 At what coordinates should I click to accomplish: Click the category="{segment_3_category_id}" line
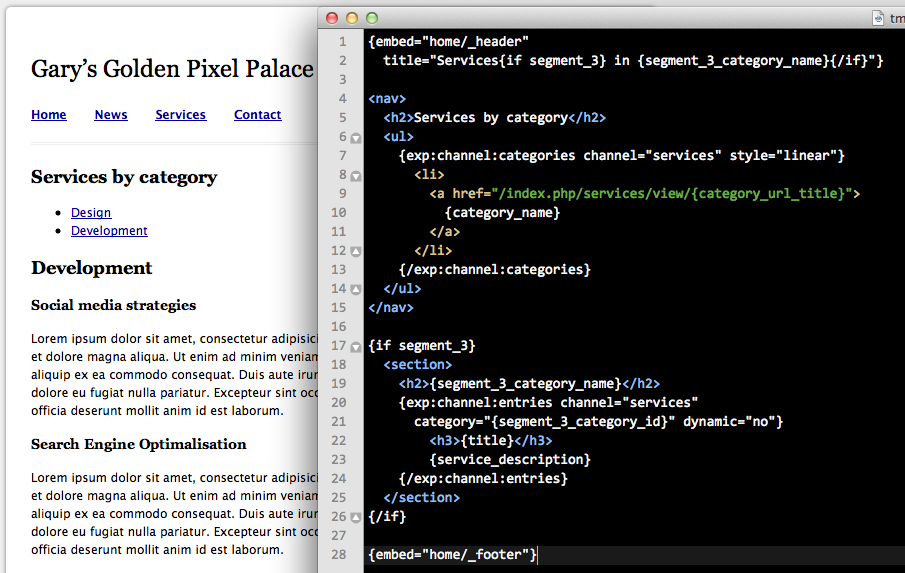click(599, 422)
